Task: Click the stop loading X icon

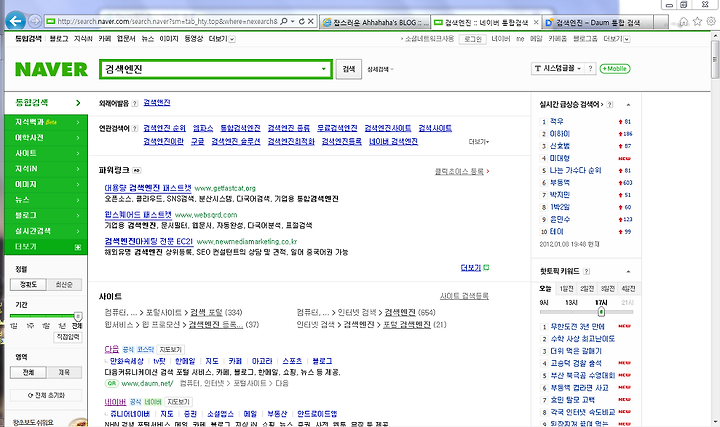Action: 311,21
